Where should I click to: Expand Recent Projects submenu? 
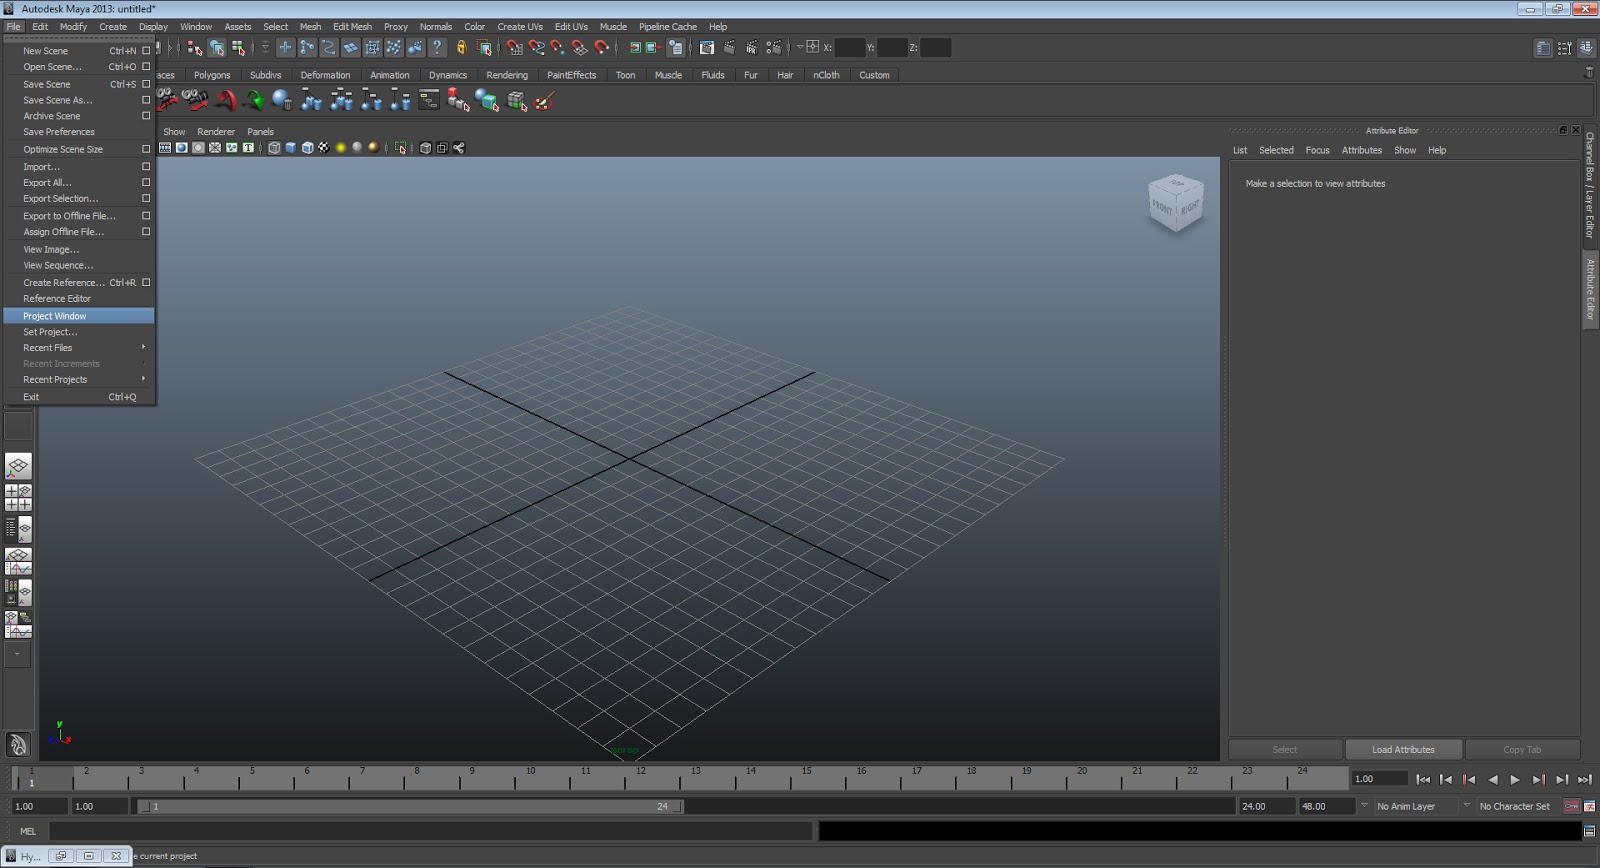[79, 380]
